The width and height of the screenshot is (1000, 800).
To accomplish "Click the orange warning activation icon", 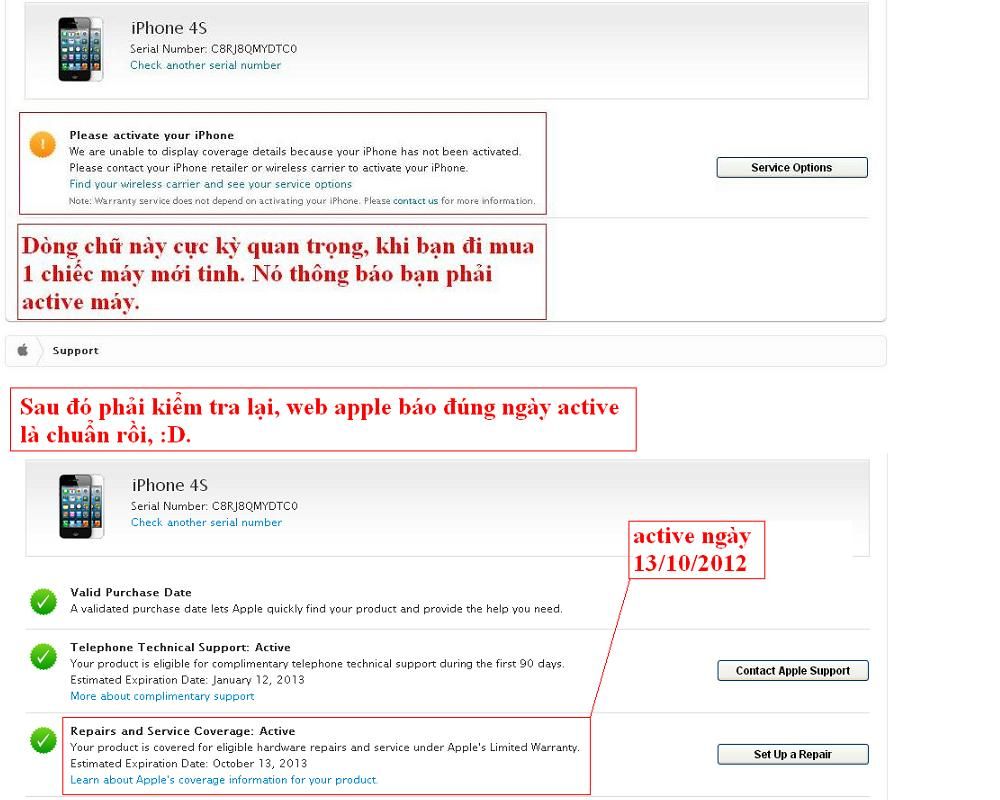I will click(x=43, y=144).
